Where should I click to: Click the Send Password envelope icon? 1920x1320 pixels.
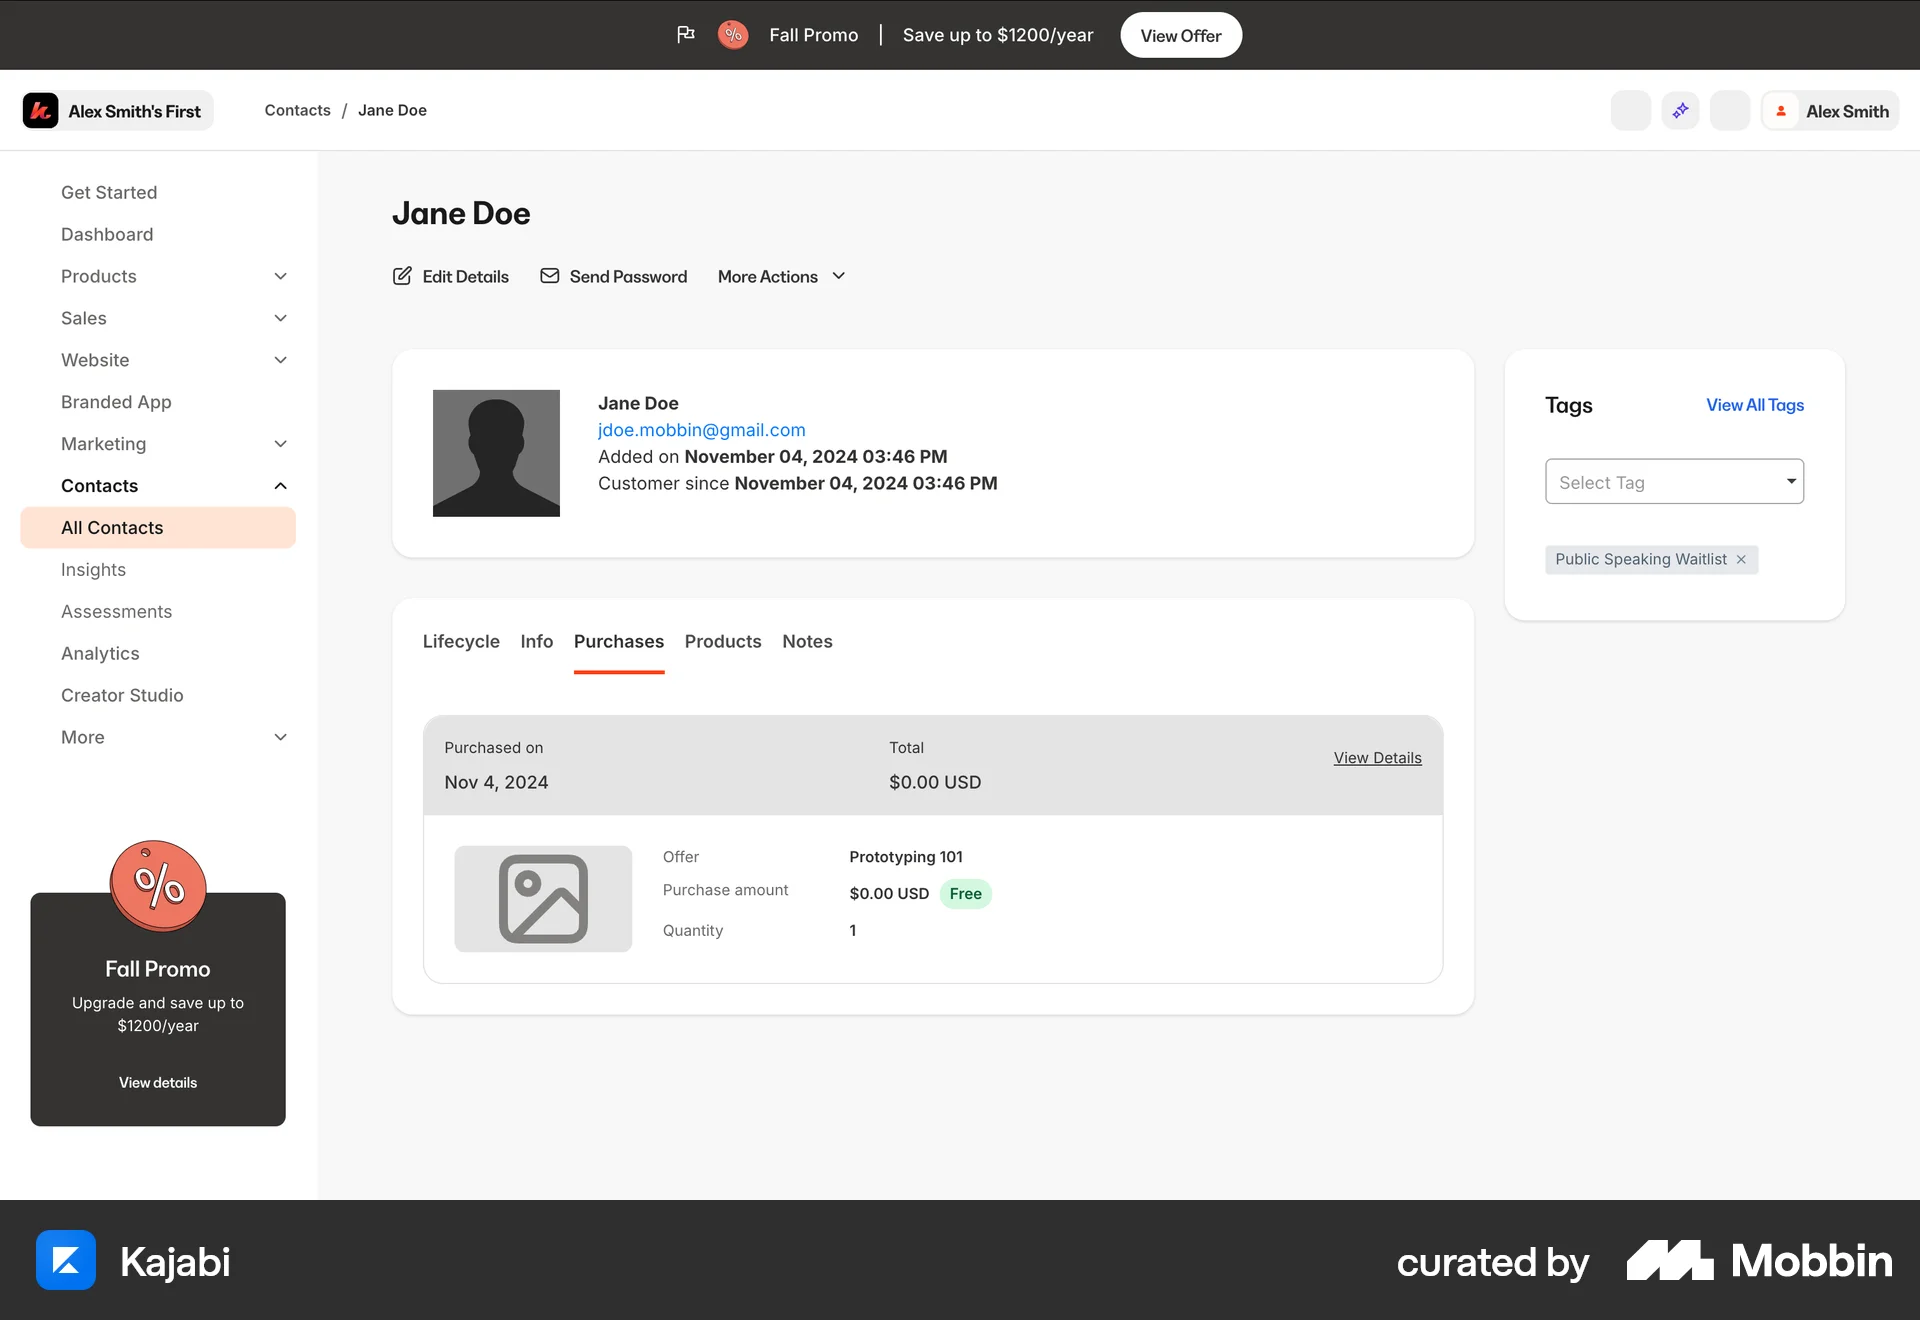pos(549,276)
